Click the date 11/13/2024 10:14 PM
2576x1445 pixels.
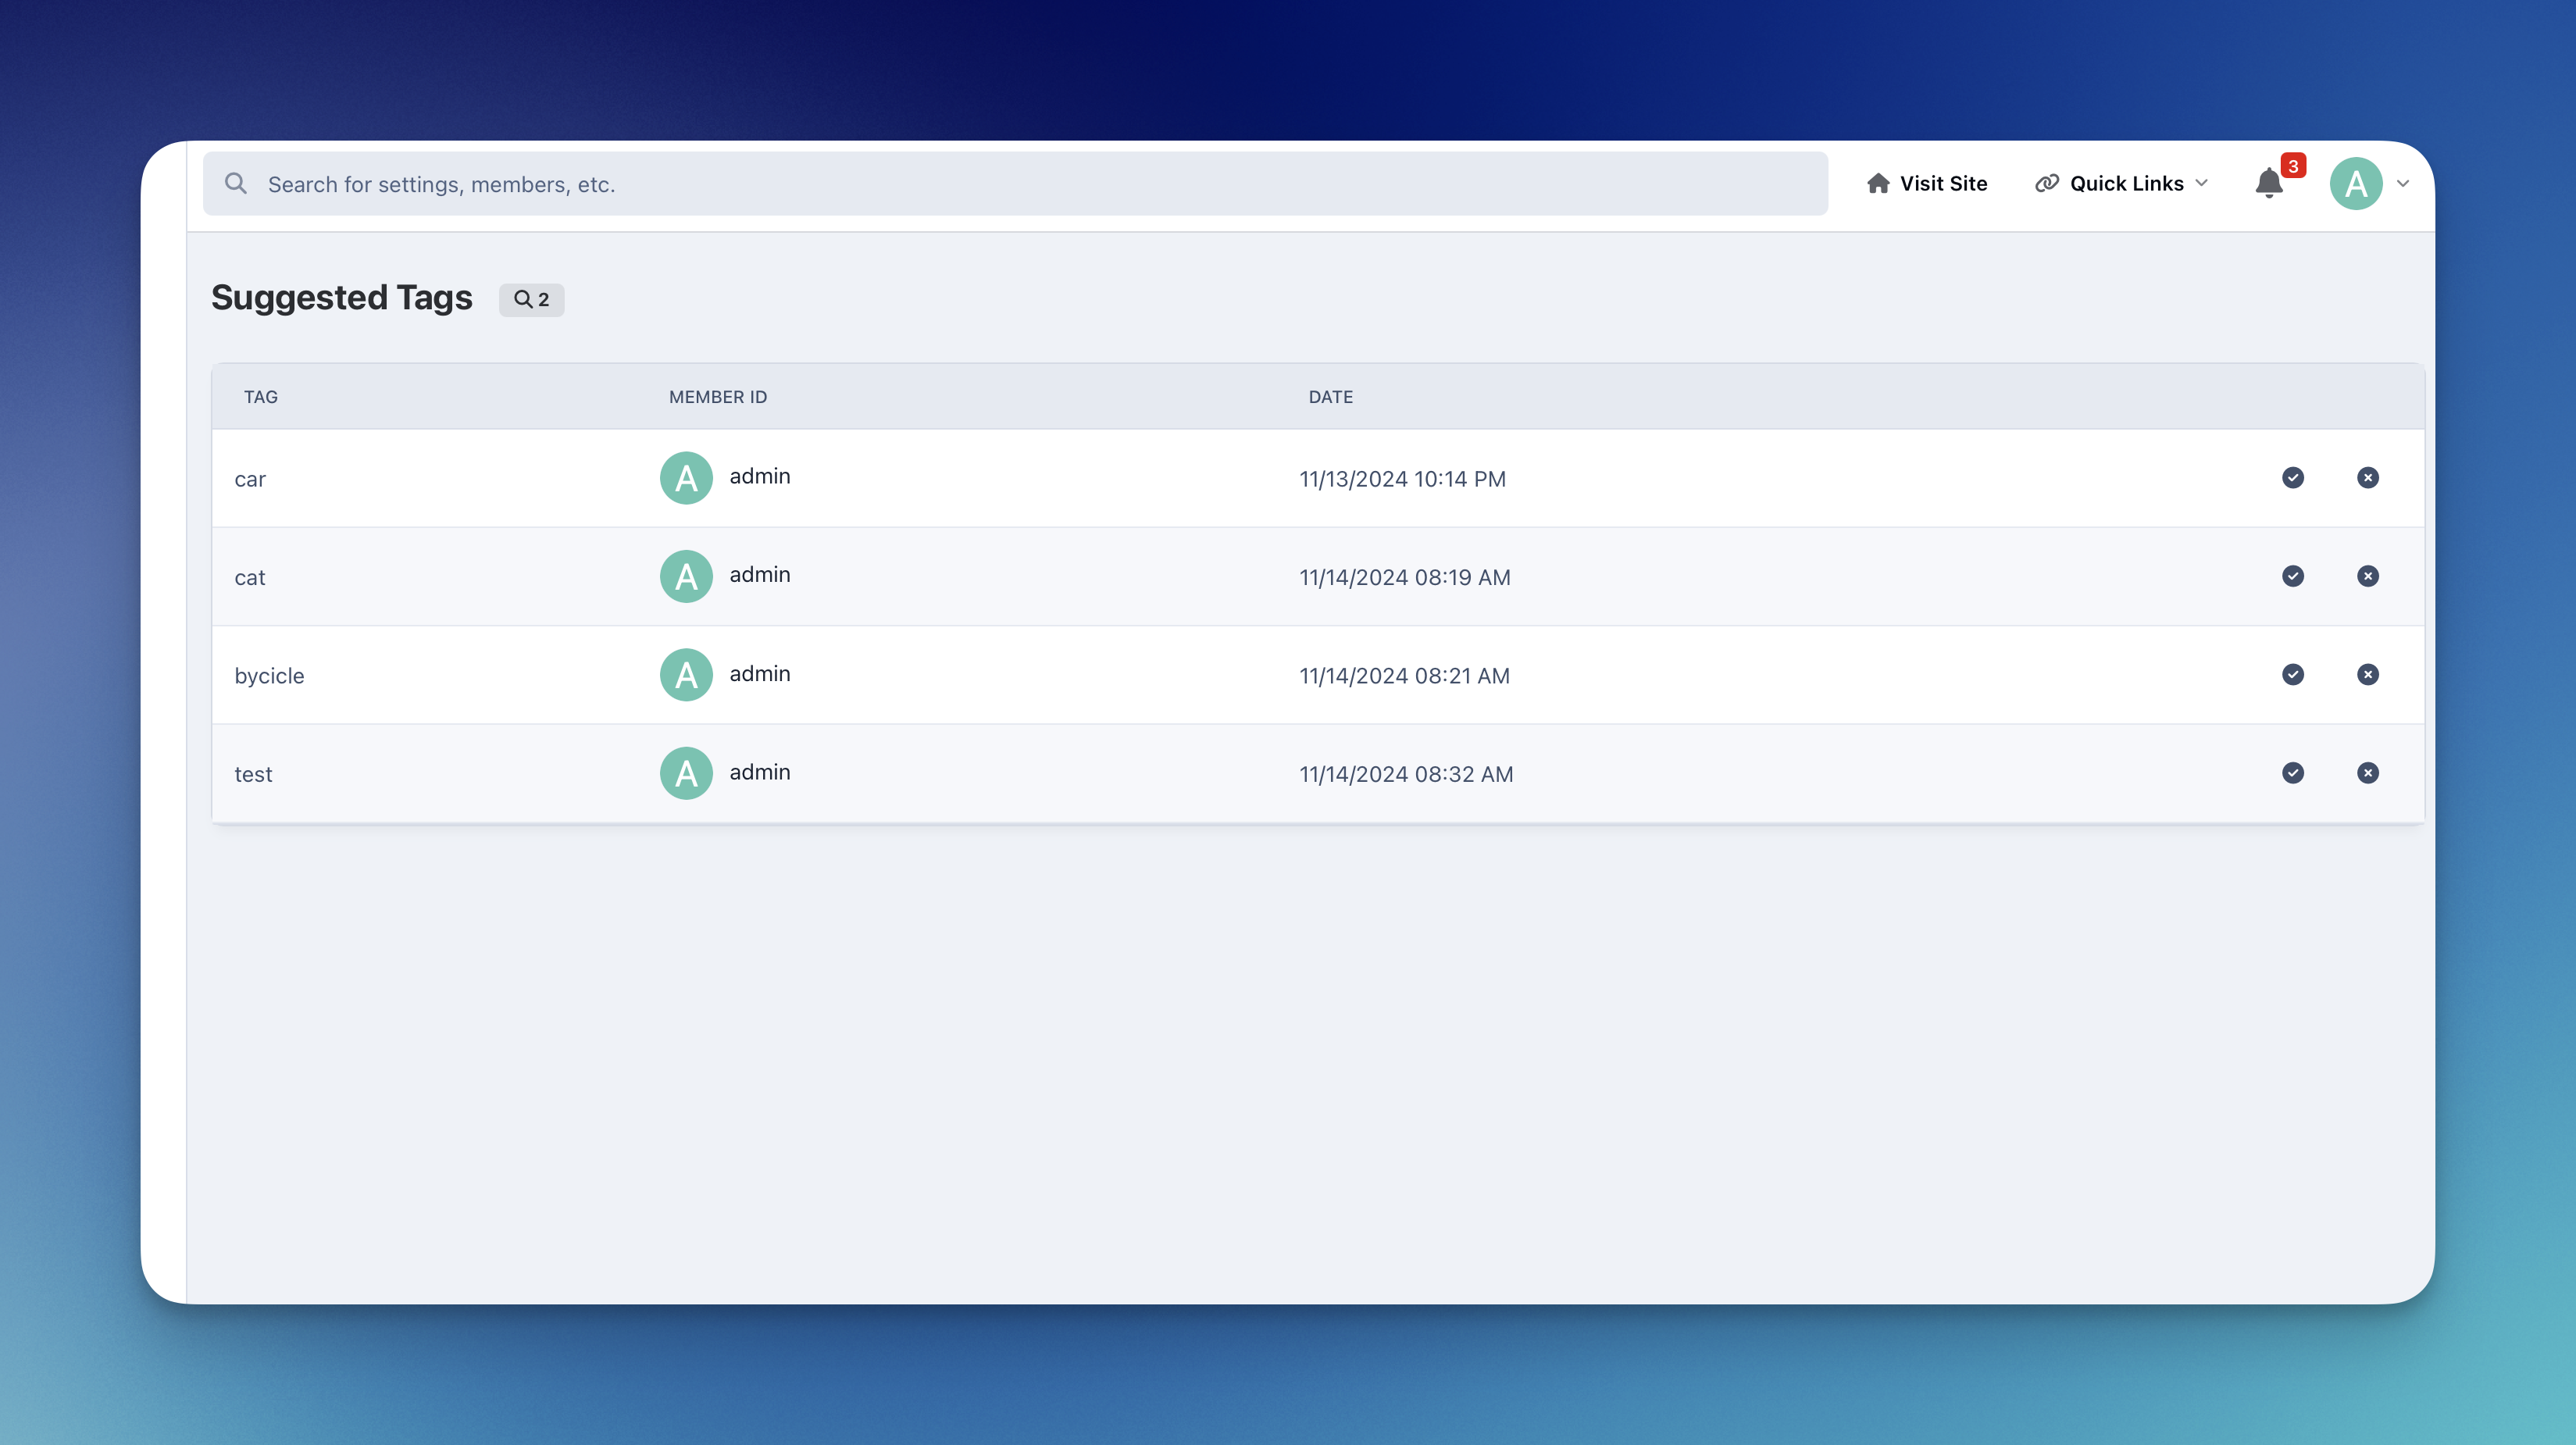point(1402,479)
